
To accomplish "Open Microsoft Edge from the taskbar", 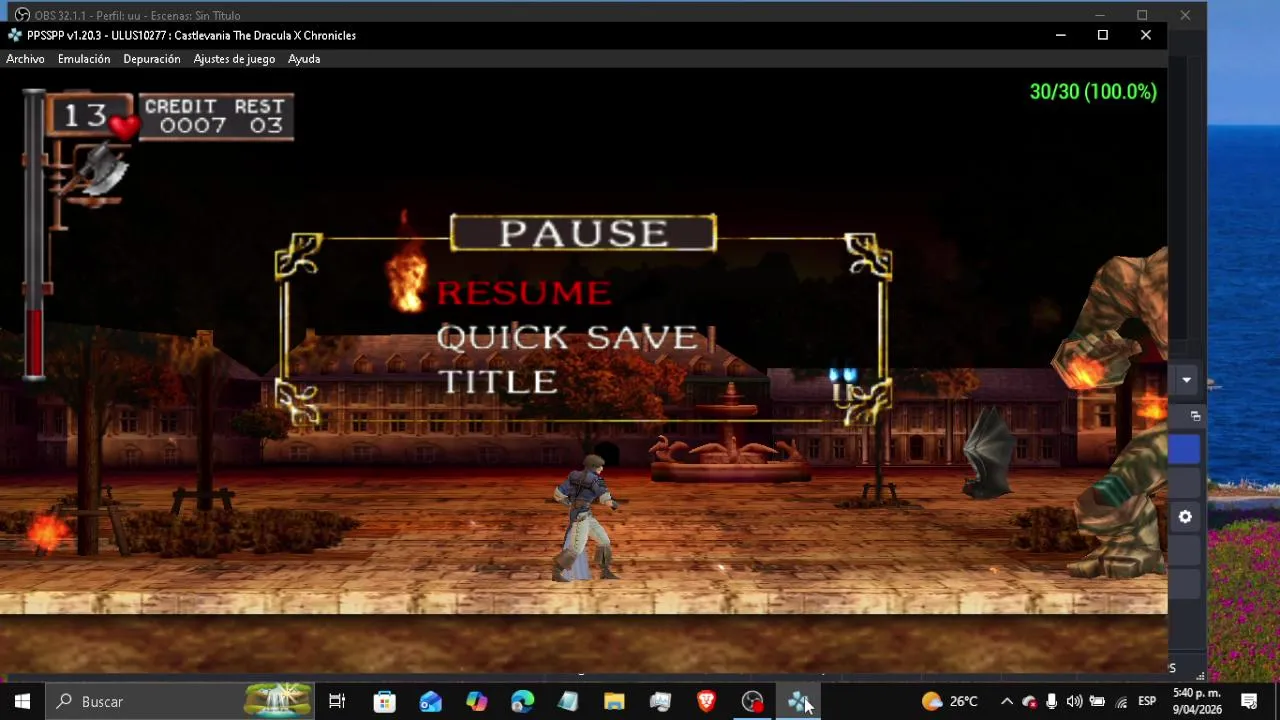I will click(522, 701).
